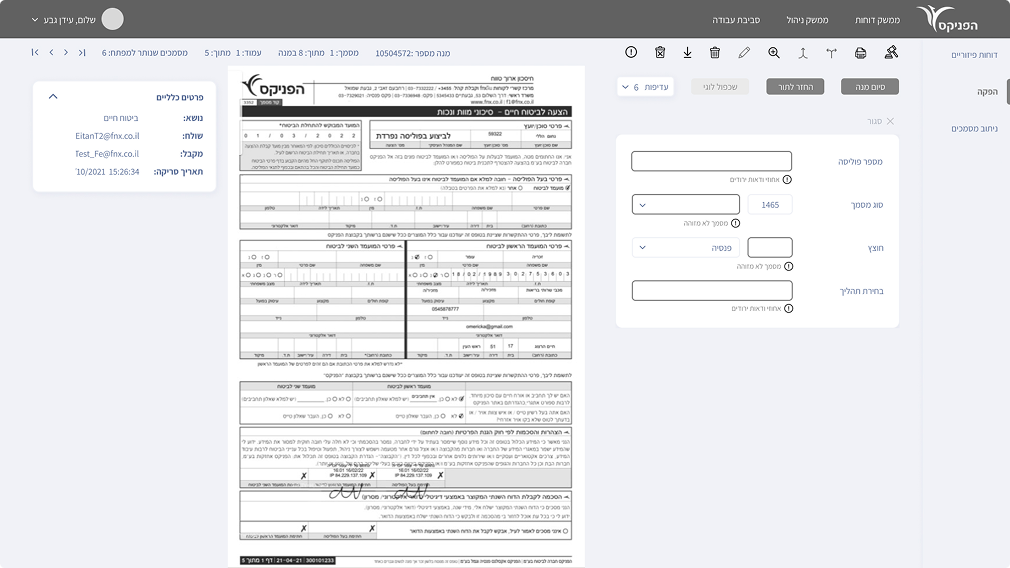Click the download arrow icon
The image size is (1010, 568).
[x=688, y=52]
